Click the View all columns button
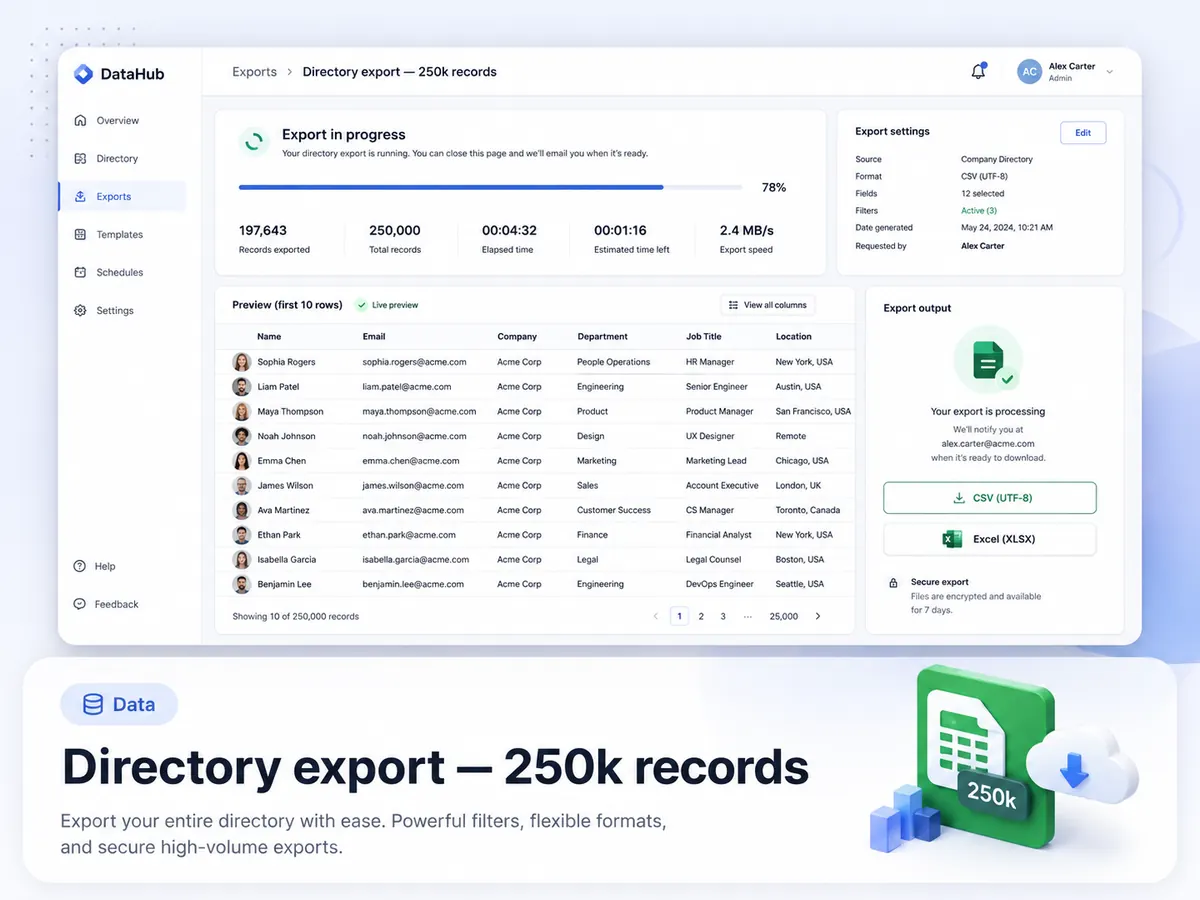 tap(768, 305)
